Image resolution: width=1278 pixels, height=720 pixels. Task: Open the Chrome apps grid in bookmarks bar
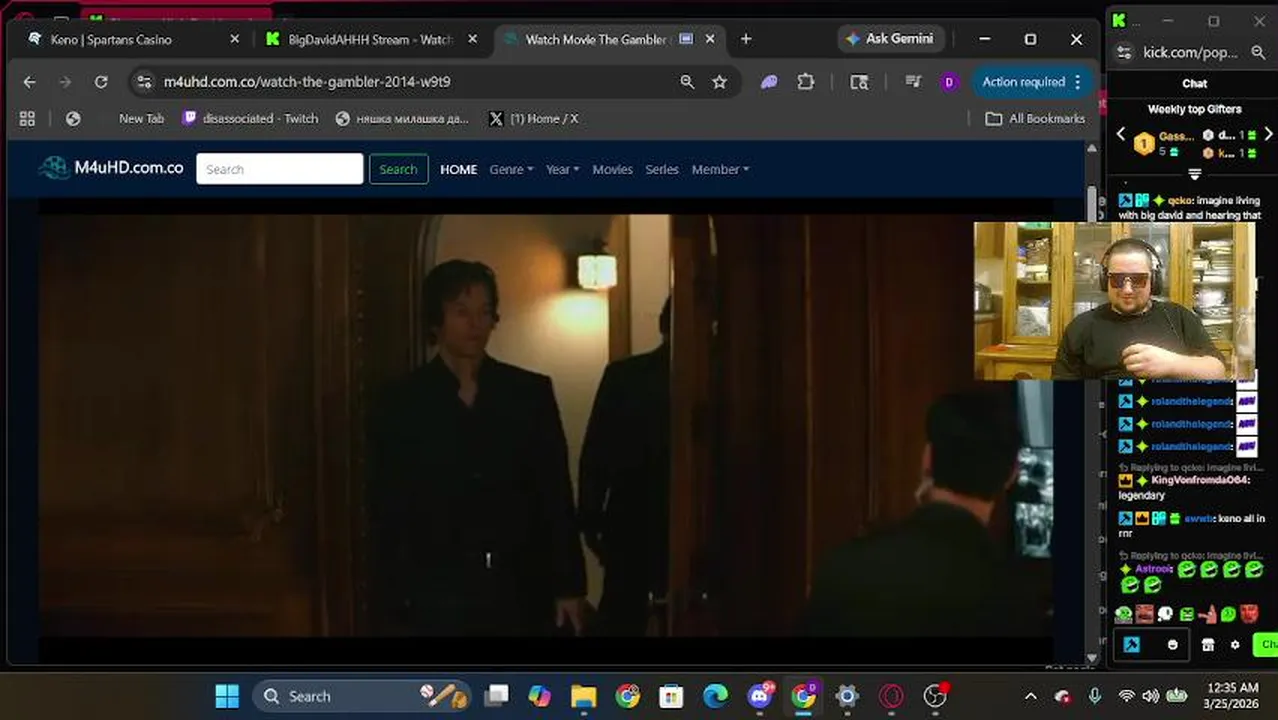click(27, 118)
